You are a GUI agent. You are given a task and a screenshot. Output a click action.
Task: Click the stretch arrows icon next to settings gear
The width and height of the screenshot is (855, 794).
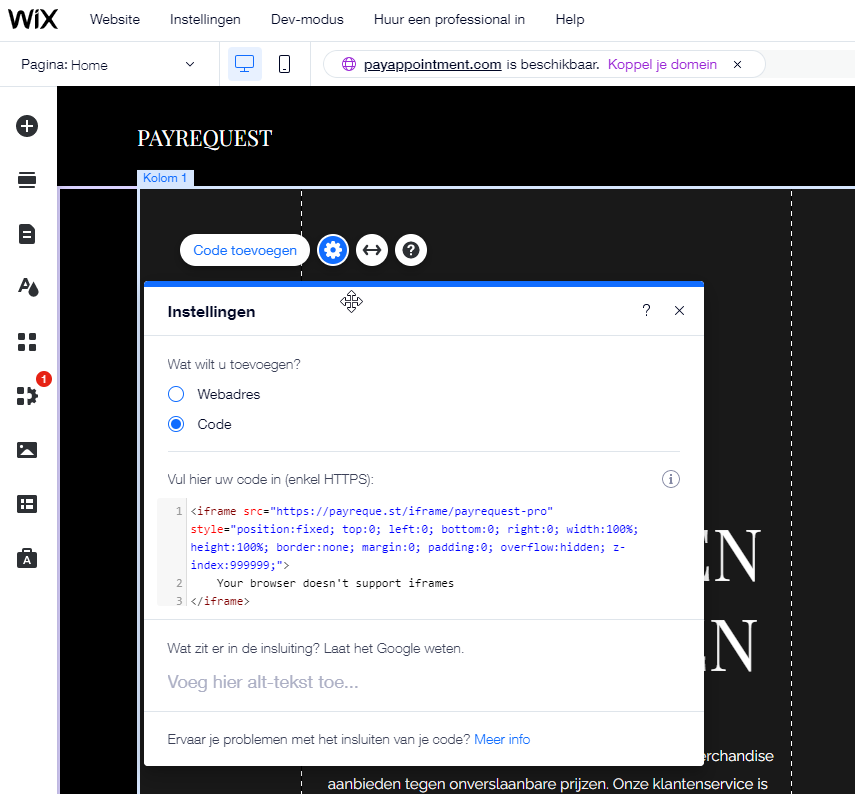372,250
